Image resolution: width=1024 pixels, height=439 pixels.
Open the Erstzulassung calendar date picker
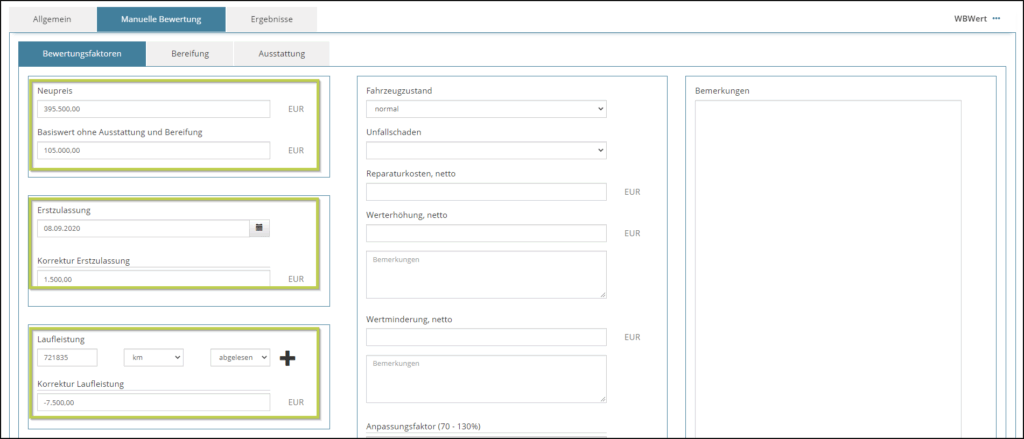(x=260, y=228)
